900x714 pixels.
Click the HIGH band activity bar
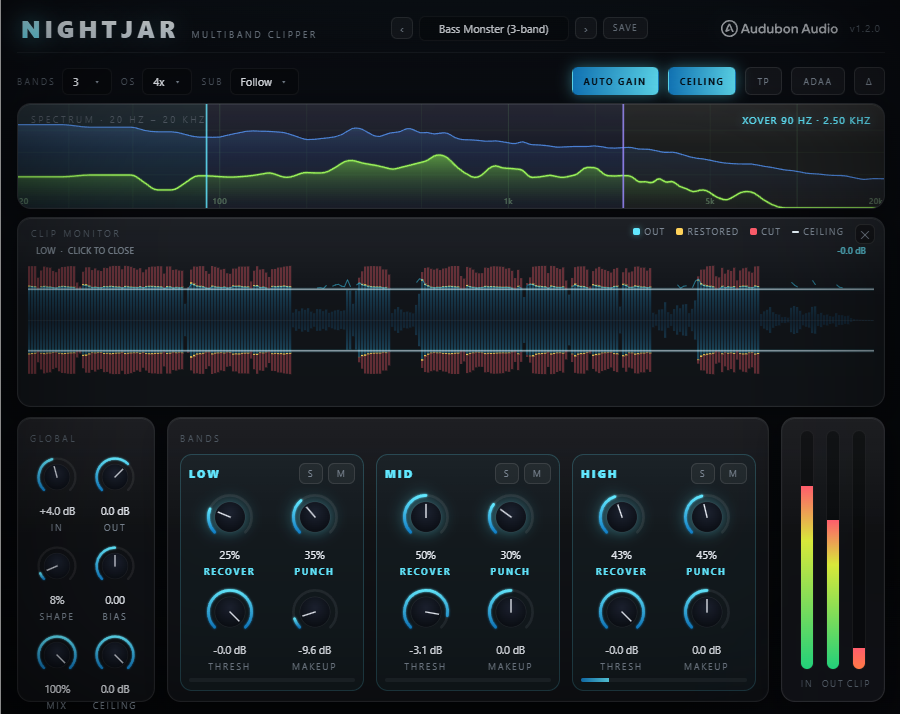click(664, 680)
